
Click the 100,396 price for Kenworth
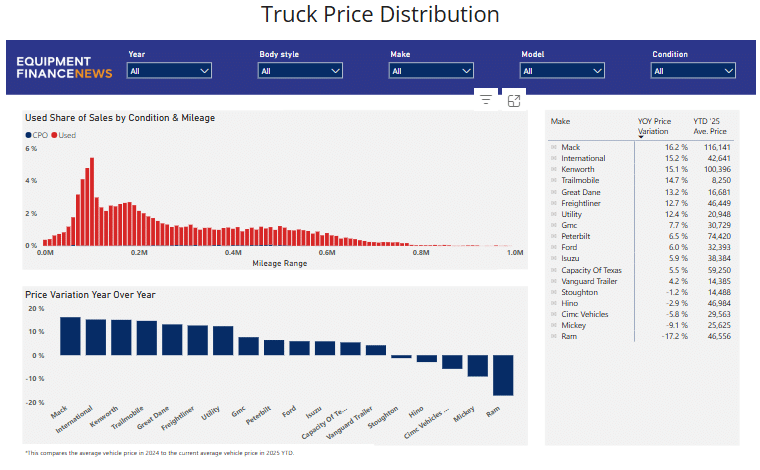[x=717, y=169]
